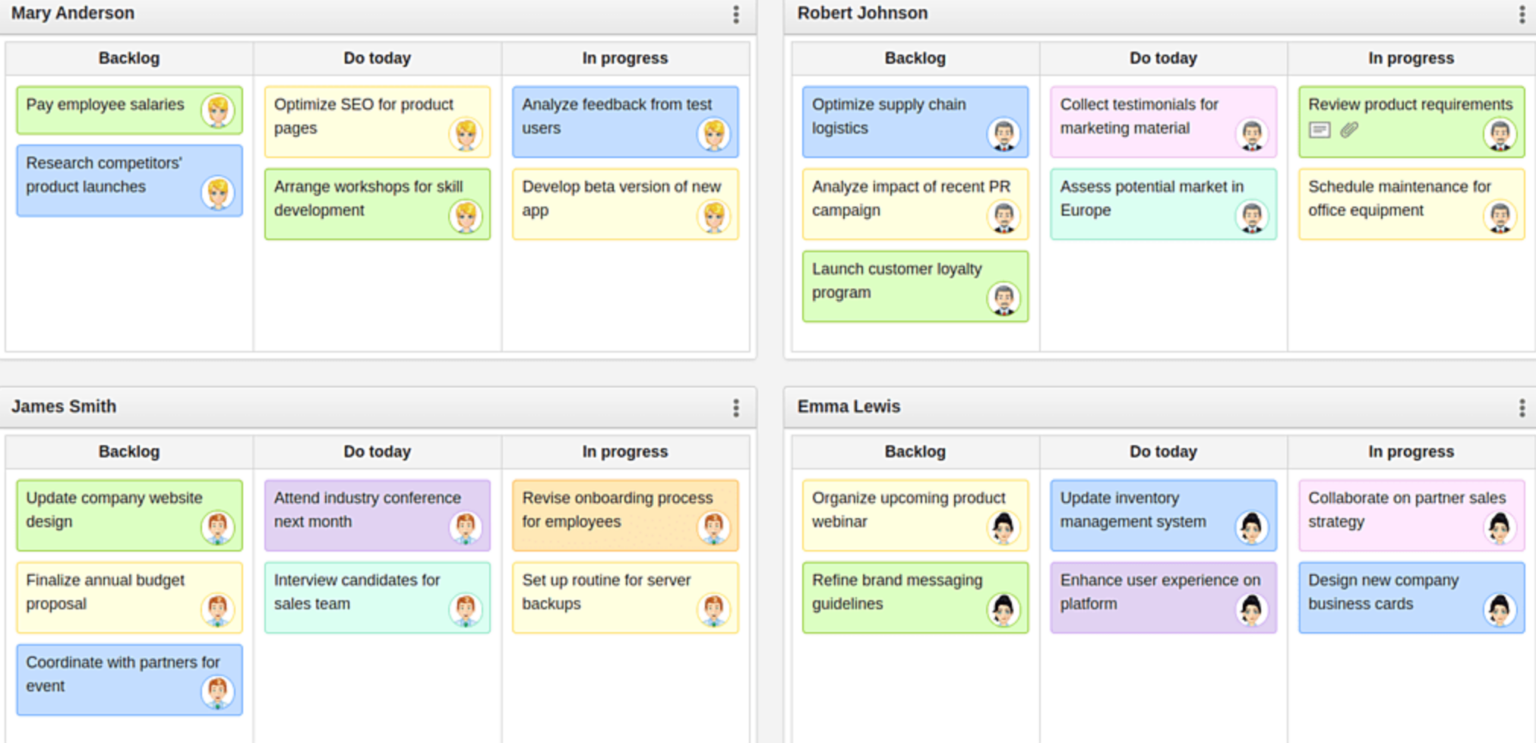
Task: Open the description icon on Review product requirements
Action: click(1318, 131)
